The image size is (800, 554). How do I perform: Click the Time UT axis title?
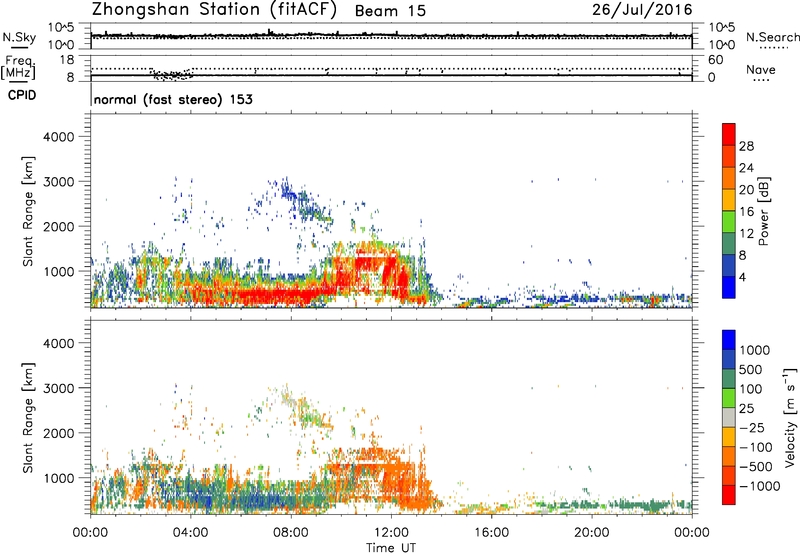[x=391, y=548]
